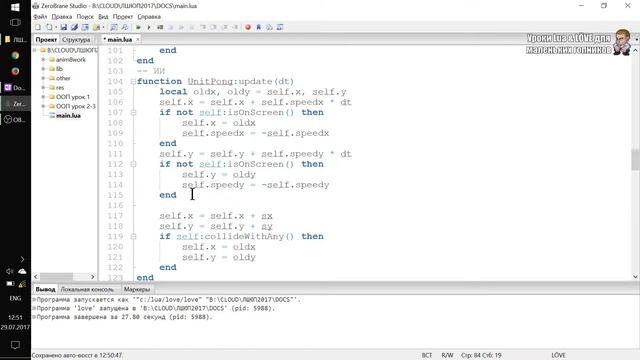Image resolution: width=640 pixels, height=360 pixels.
Task: Expand the ООП урок 2-3 folder
Action: point(43,107)
